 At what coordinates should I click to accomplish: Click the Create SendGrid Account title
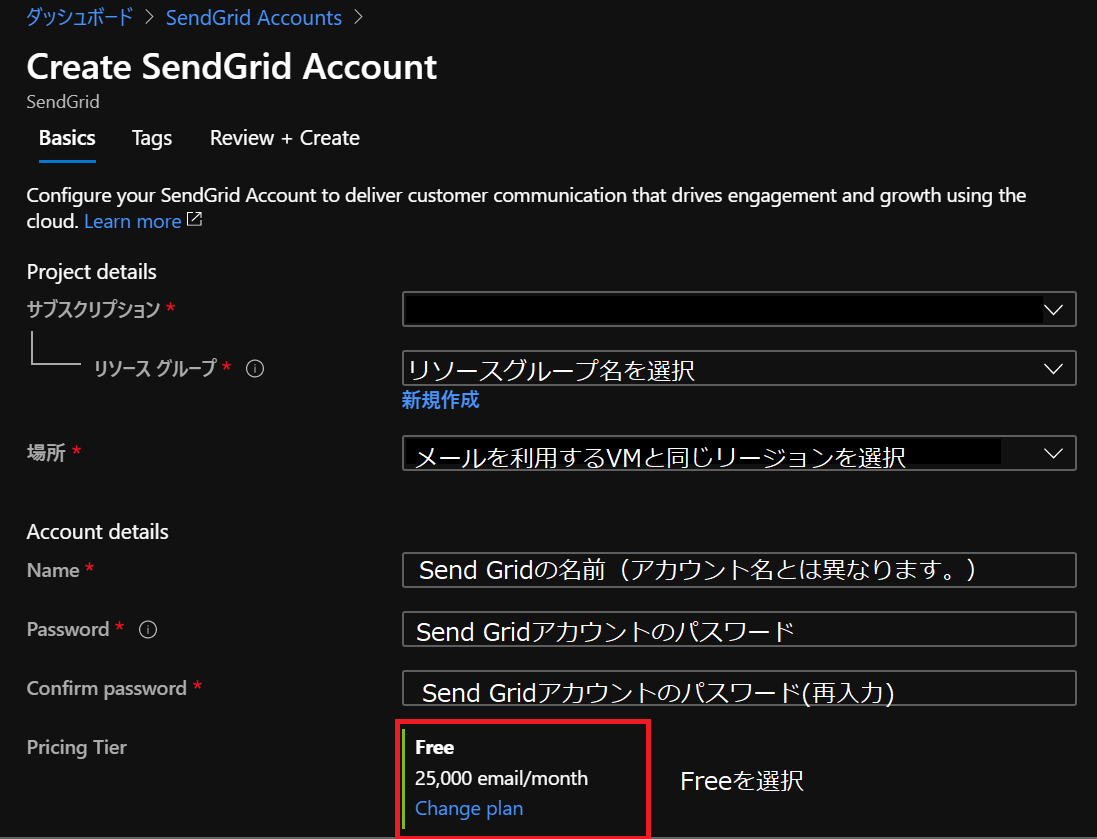pos(232,67)
